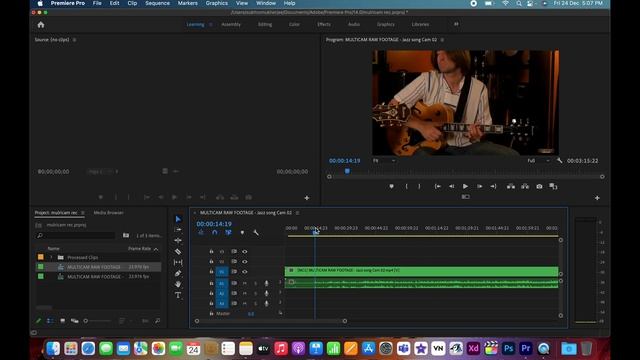Viewport: 640px width, 360px height.
Task: Switch project panel to List view
Action: (50, 321)
